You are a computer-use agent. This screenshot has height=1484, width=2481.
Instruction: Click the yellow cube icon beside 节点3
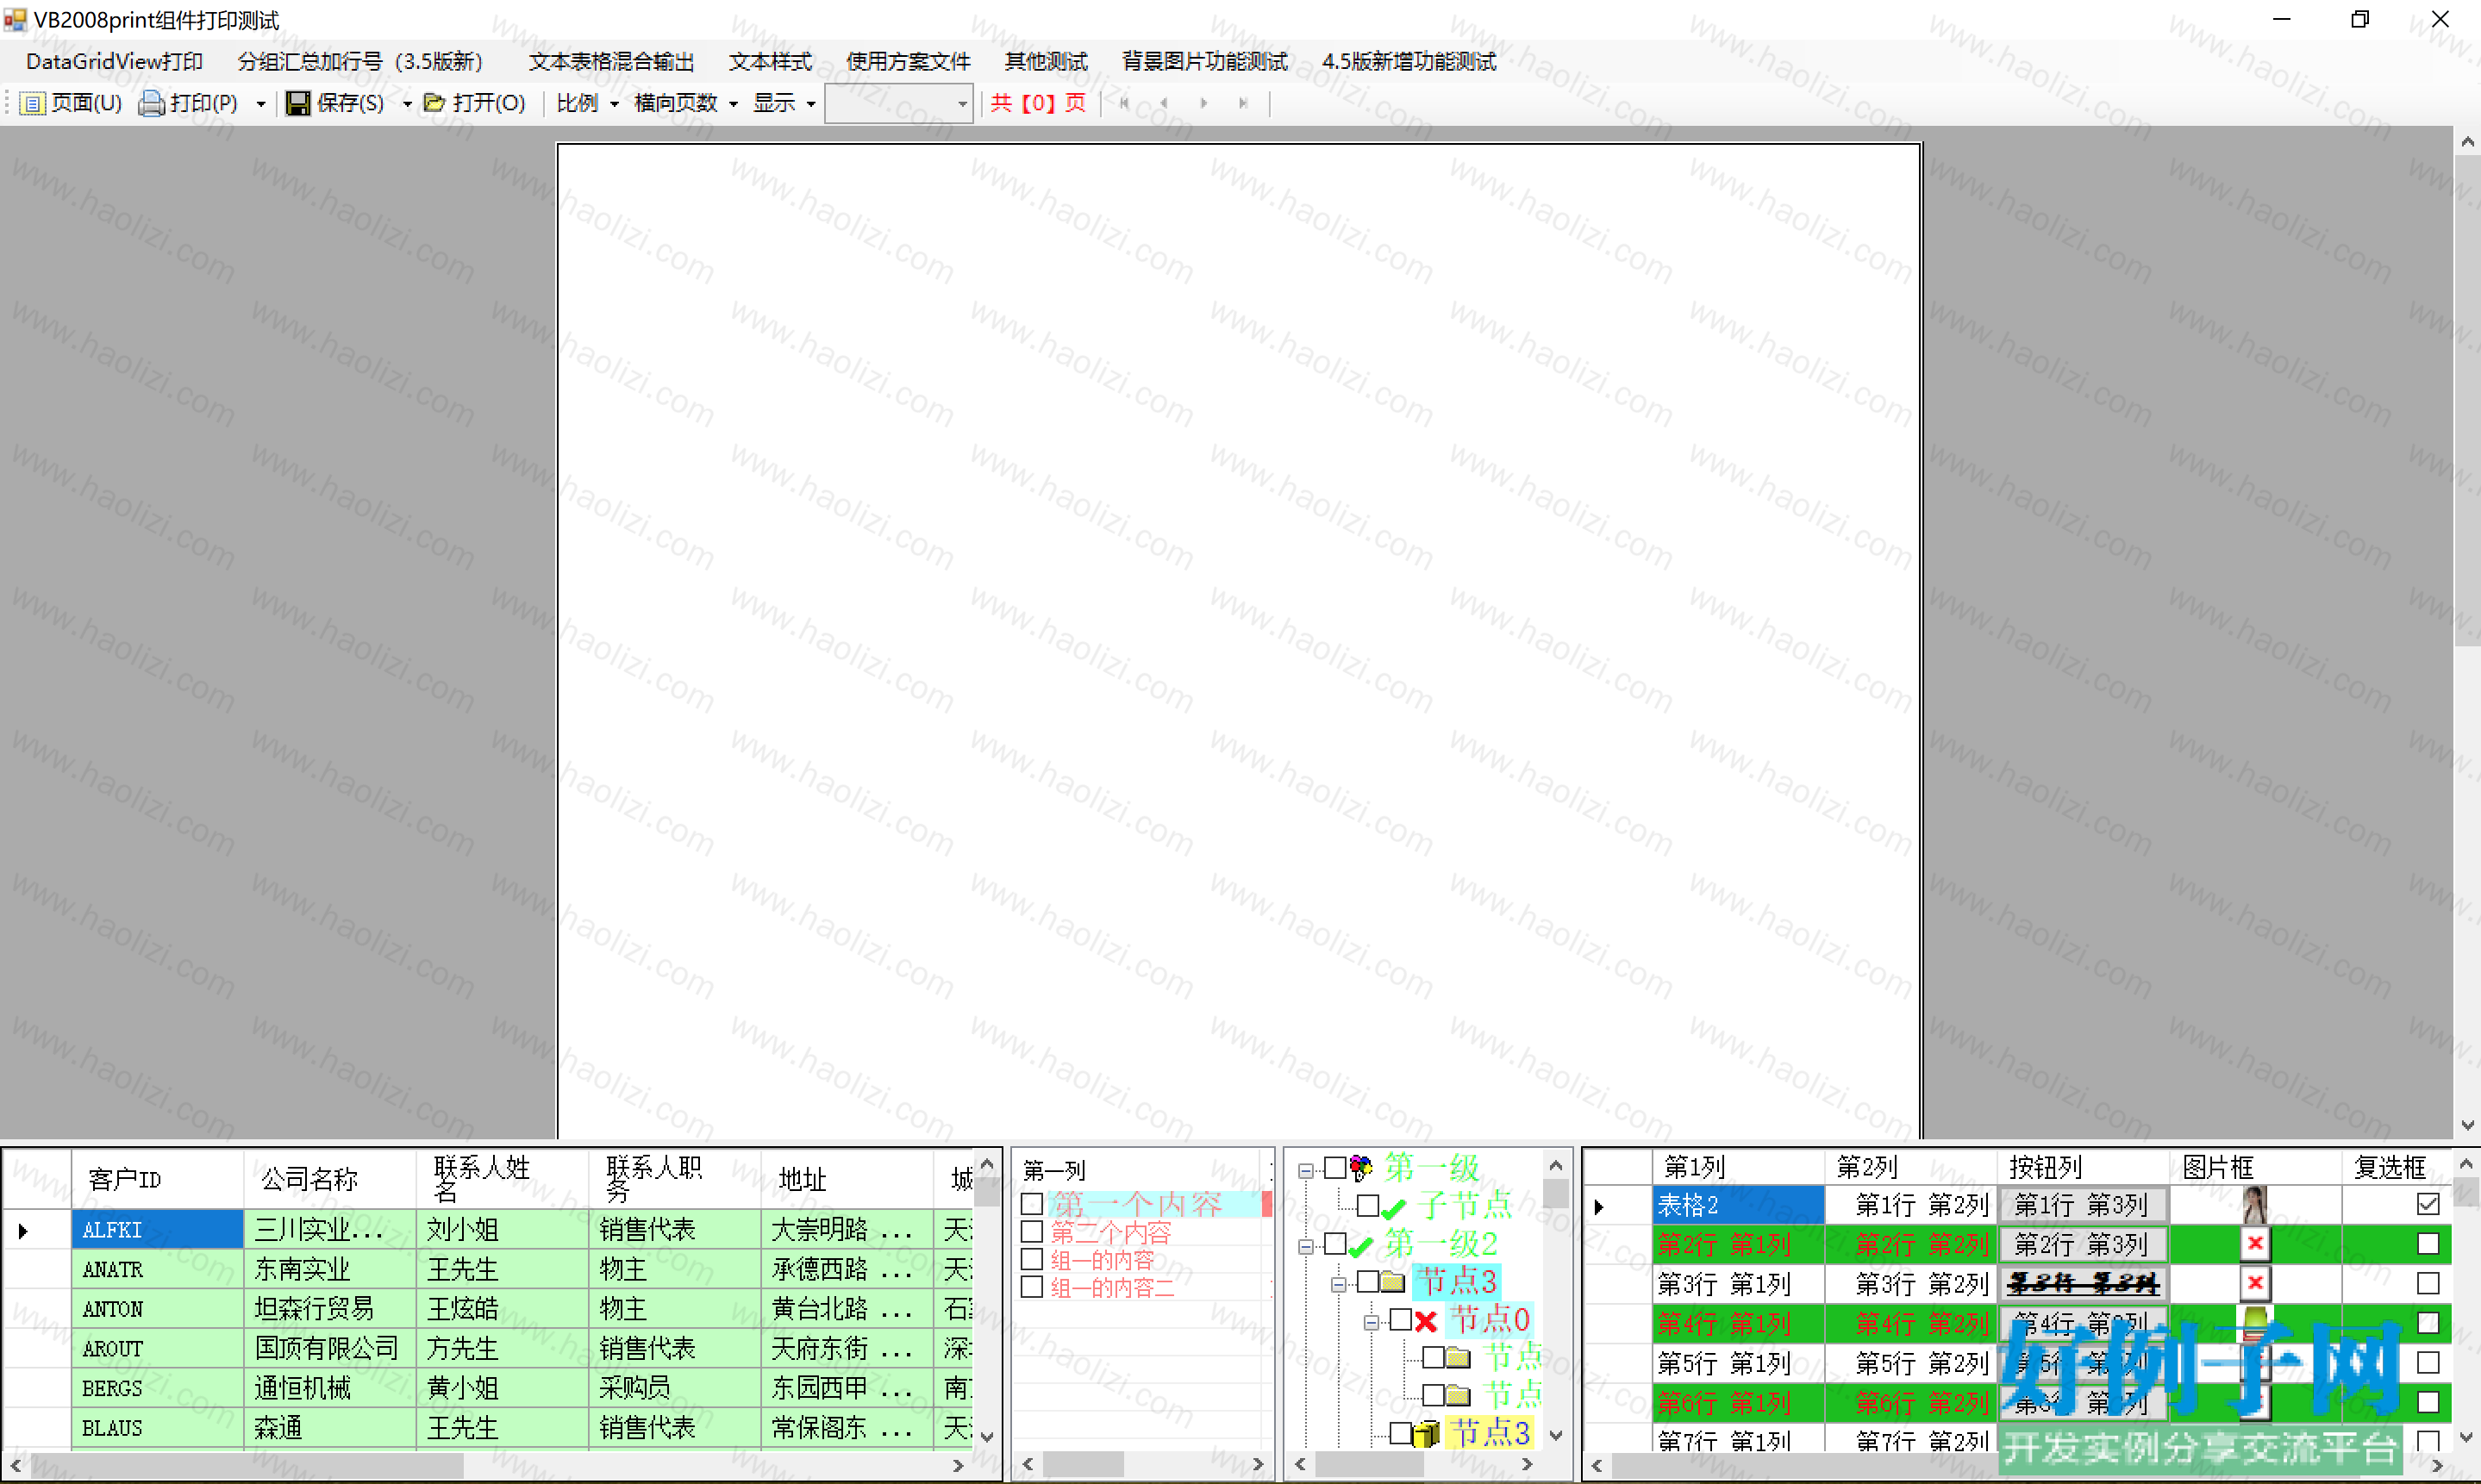(x=1426, y=1434)
